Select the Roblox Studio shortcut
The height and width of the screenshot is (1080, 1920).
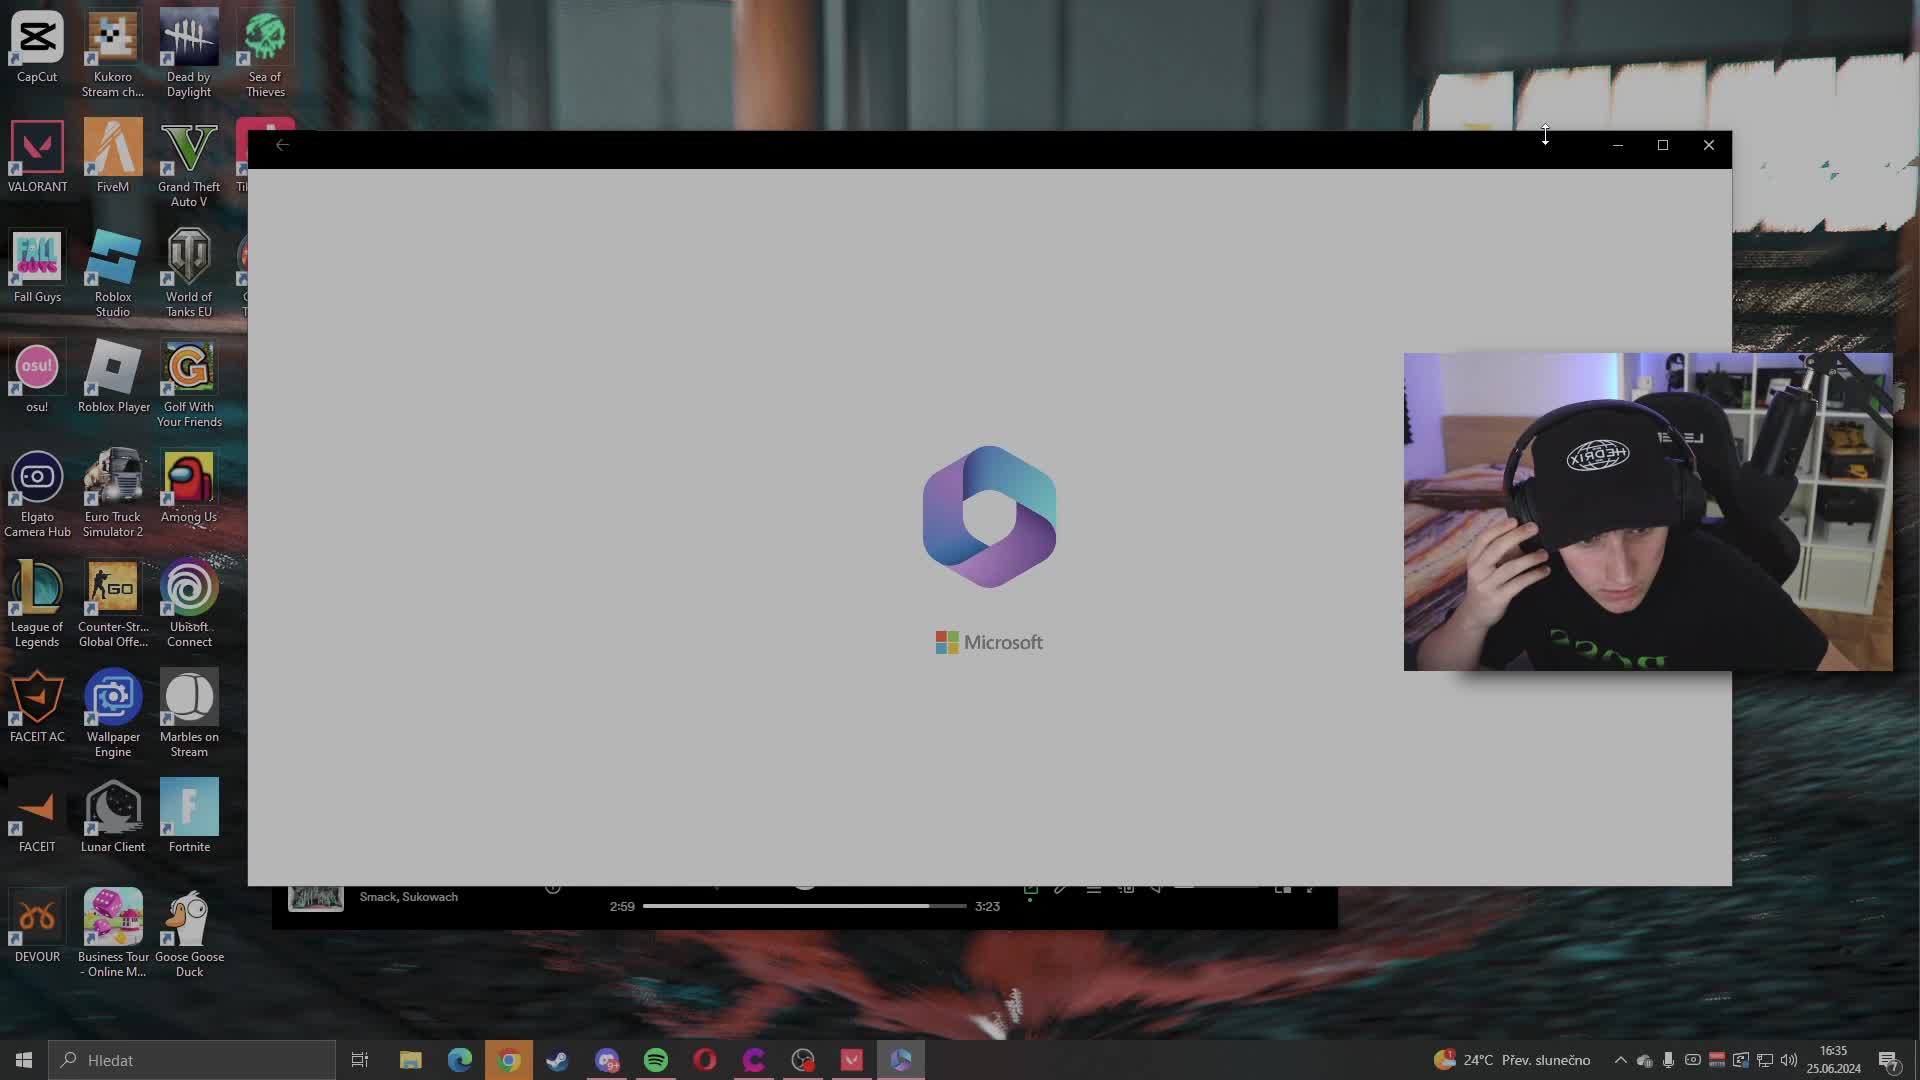click(x=113, y=274)
